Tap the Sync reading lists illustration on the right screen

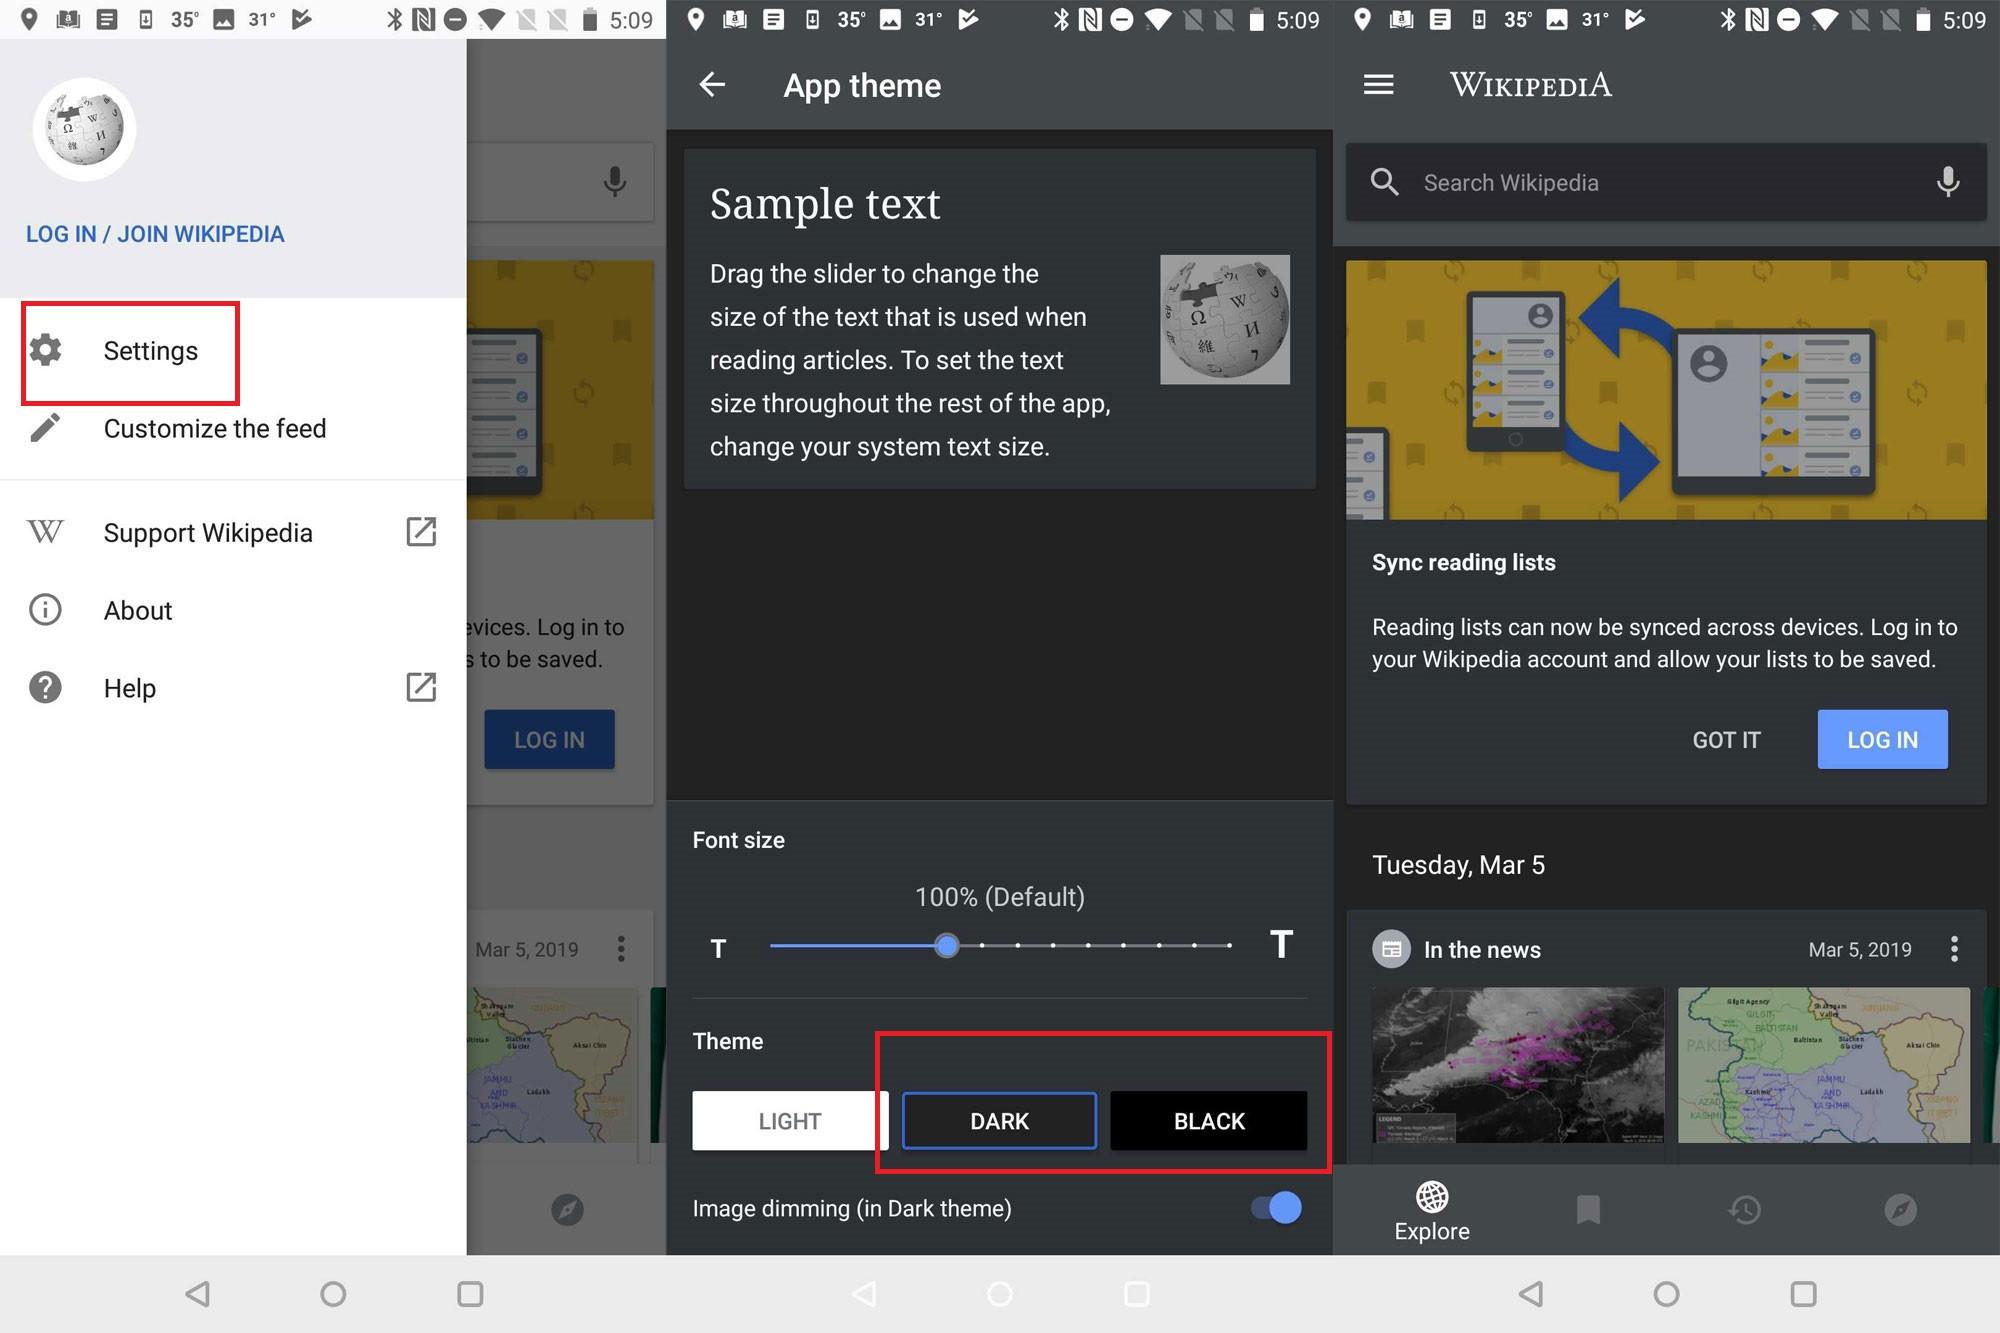(1666, 390)
